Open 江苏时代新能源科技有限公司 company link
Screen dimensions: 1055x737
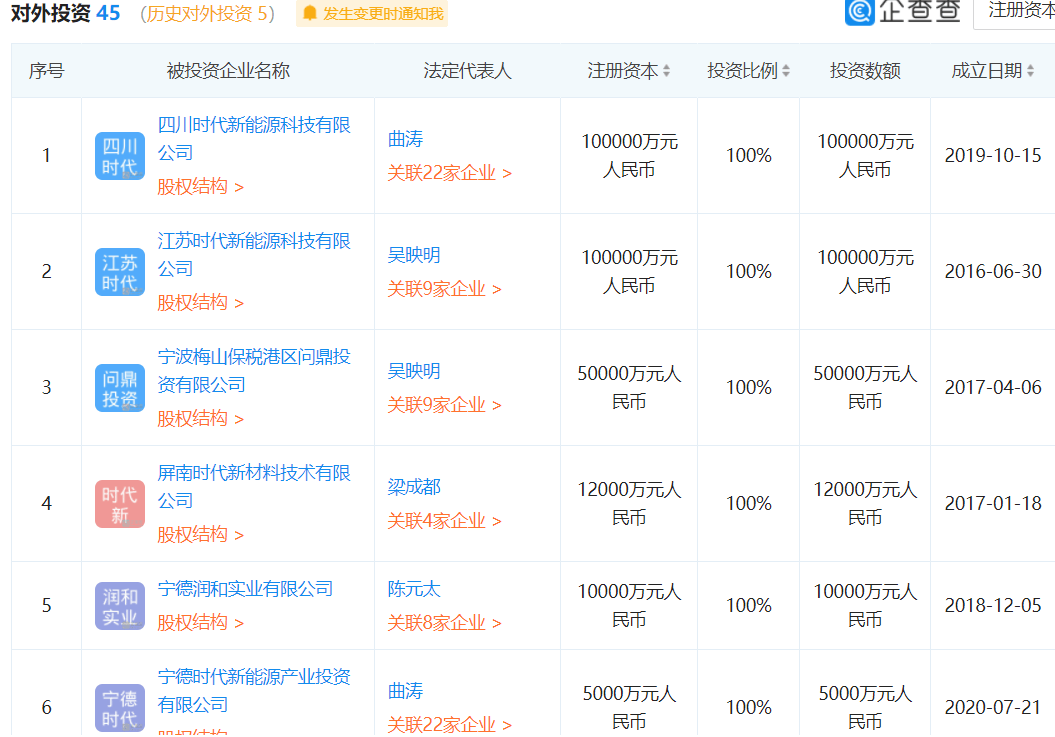coord(254,254)
